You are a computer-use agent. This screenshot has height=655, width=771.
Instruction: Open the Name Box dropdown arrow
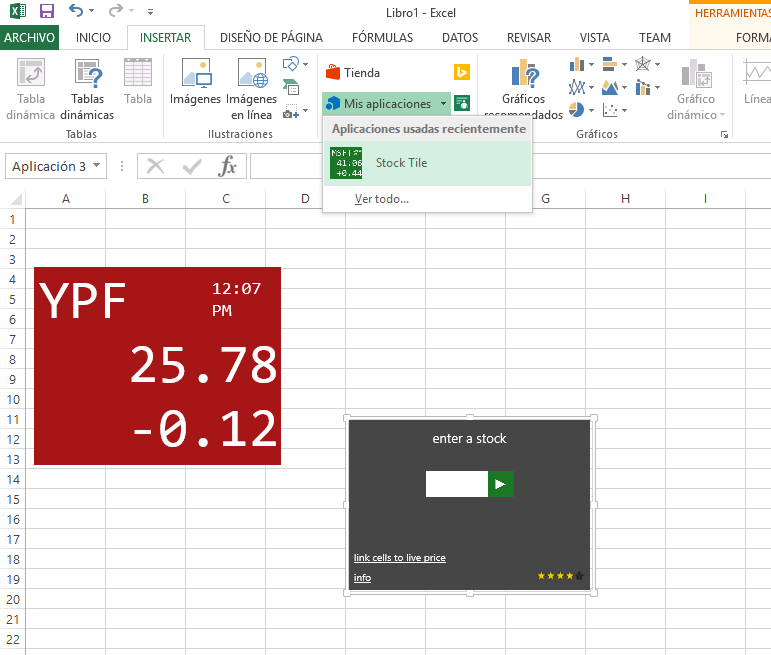click(97, 166)
